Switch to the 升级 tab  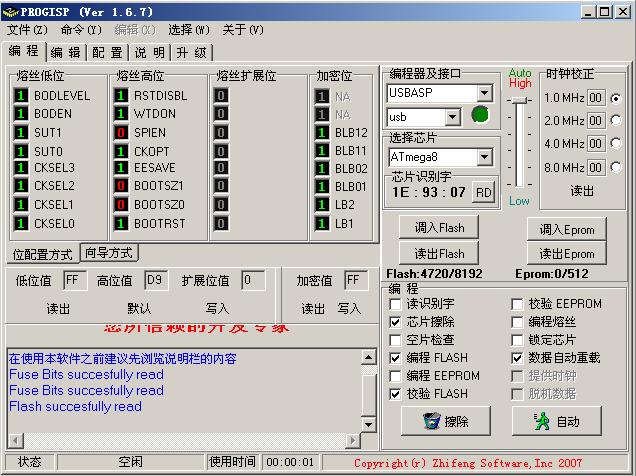[x=192, y=52]
